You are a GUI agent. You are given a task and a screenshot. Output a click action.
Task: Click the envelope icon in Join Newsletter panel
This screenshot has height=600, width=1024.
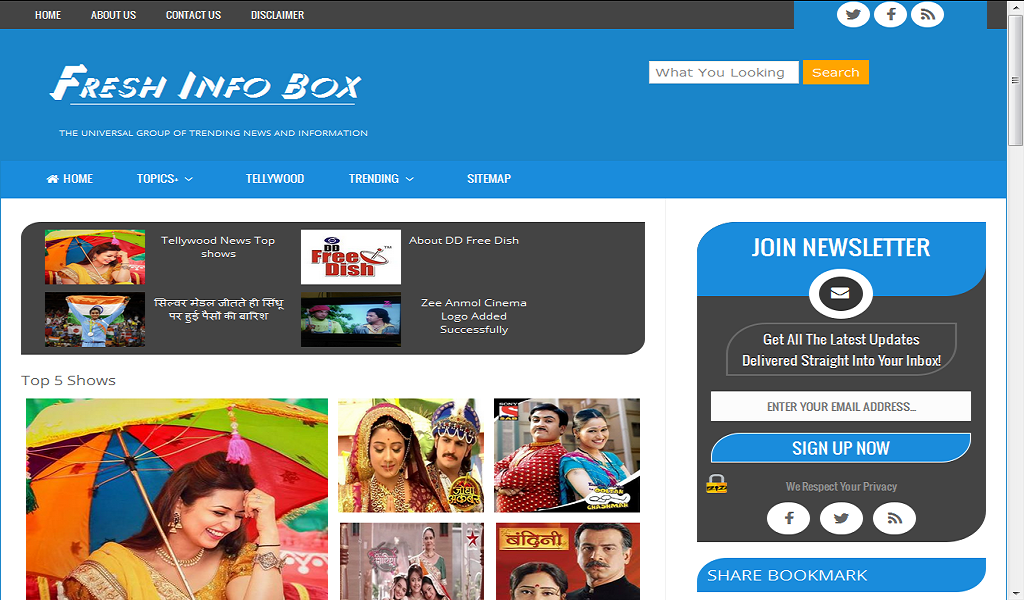point(840,293)
